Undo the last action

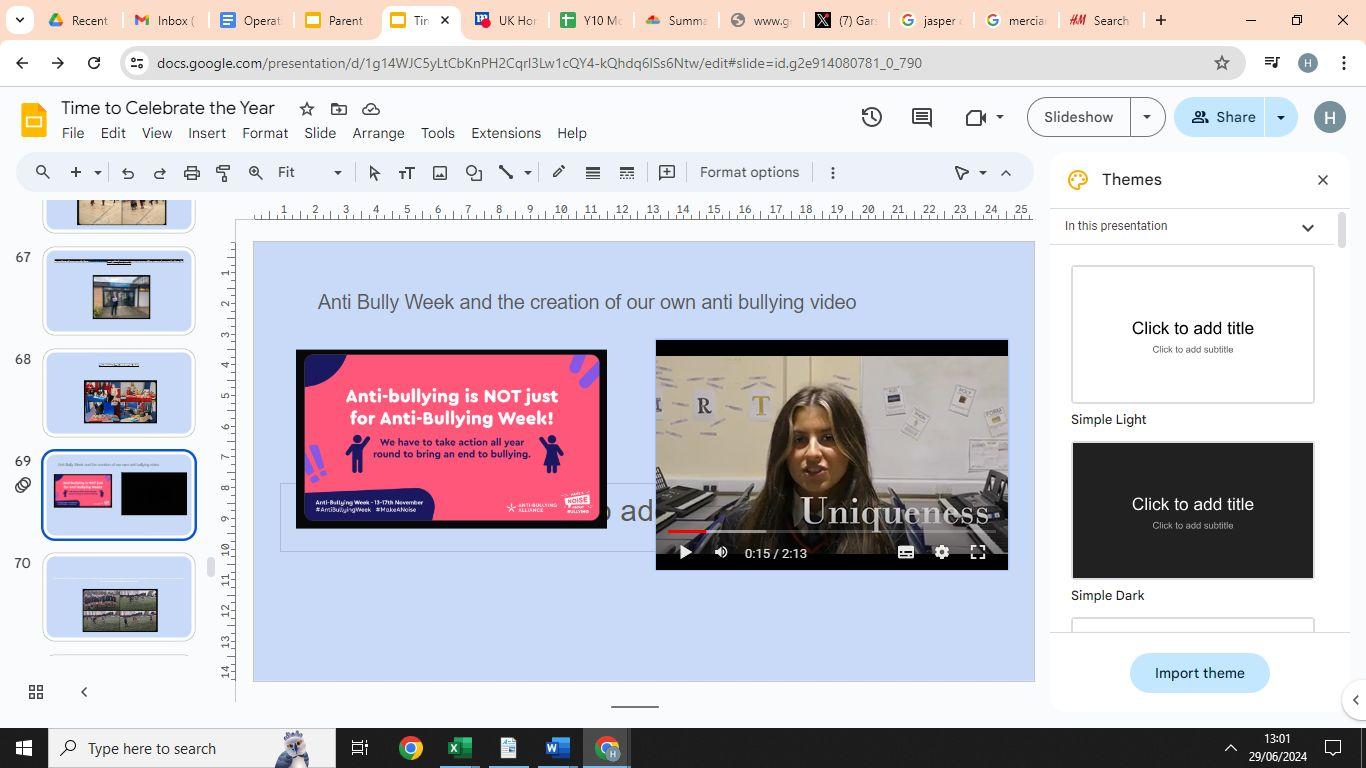[x=128, y=173]
